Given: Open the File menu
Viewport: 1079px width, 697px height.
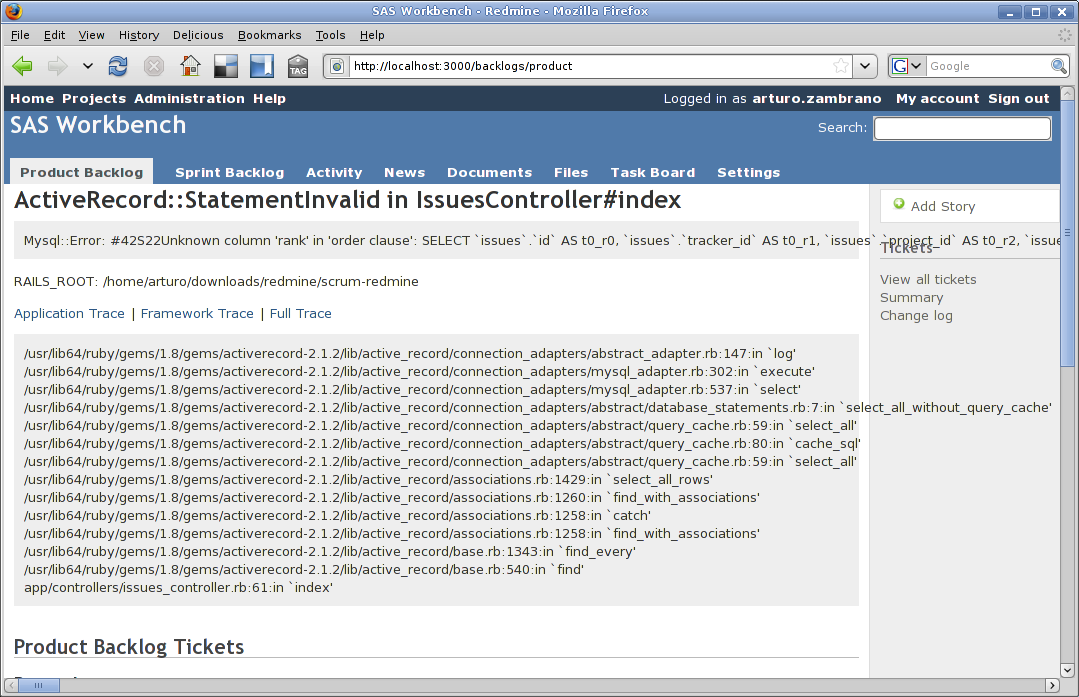Looking at the screenshot, I should pyautogui.click(x=20, y=35).
